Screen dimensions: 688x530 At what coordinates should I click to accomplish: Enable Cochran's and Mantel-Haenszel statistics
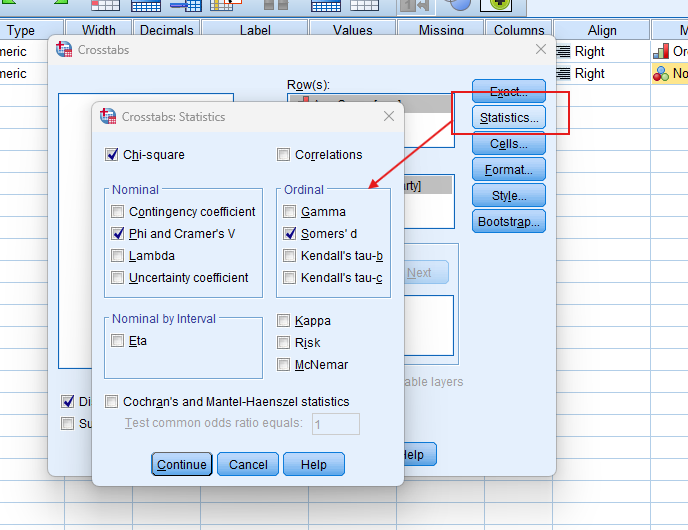pos(112,402)
